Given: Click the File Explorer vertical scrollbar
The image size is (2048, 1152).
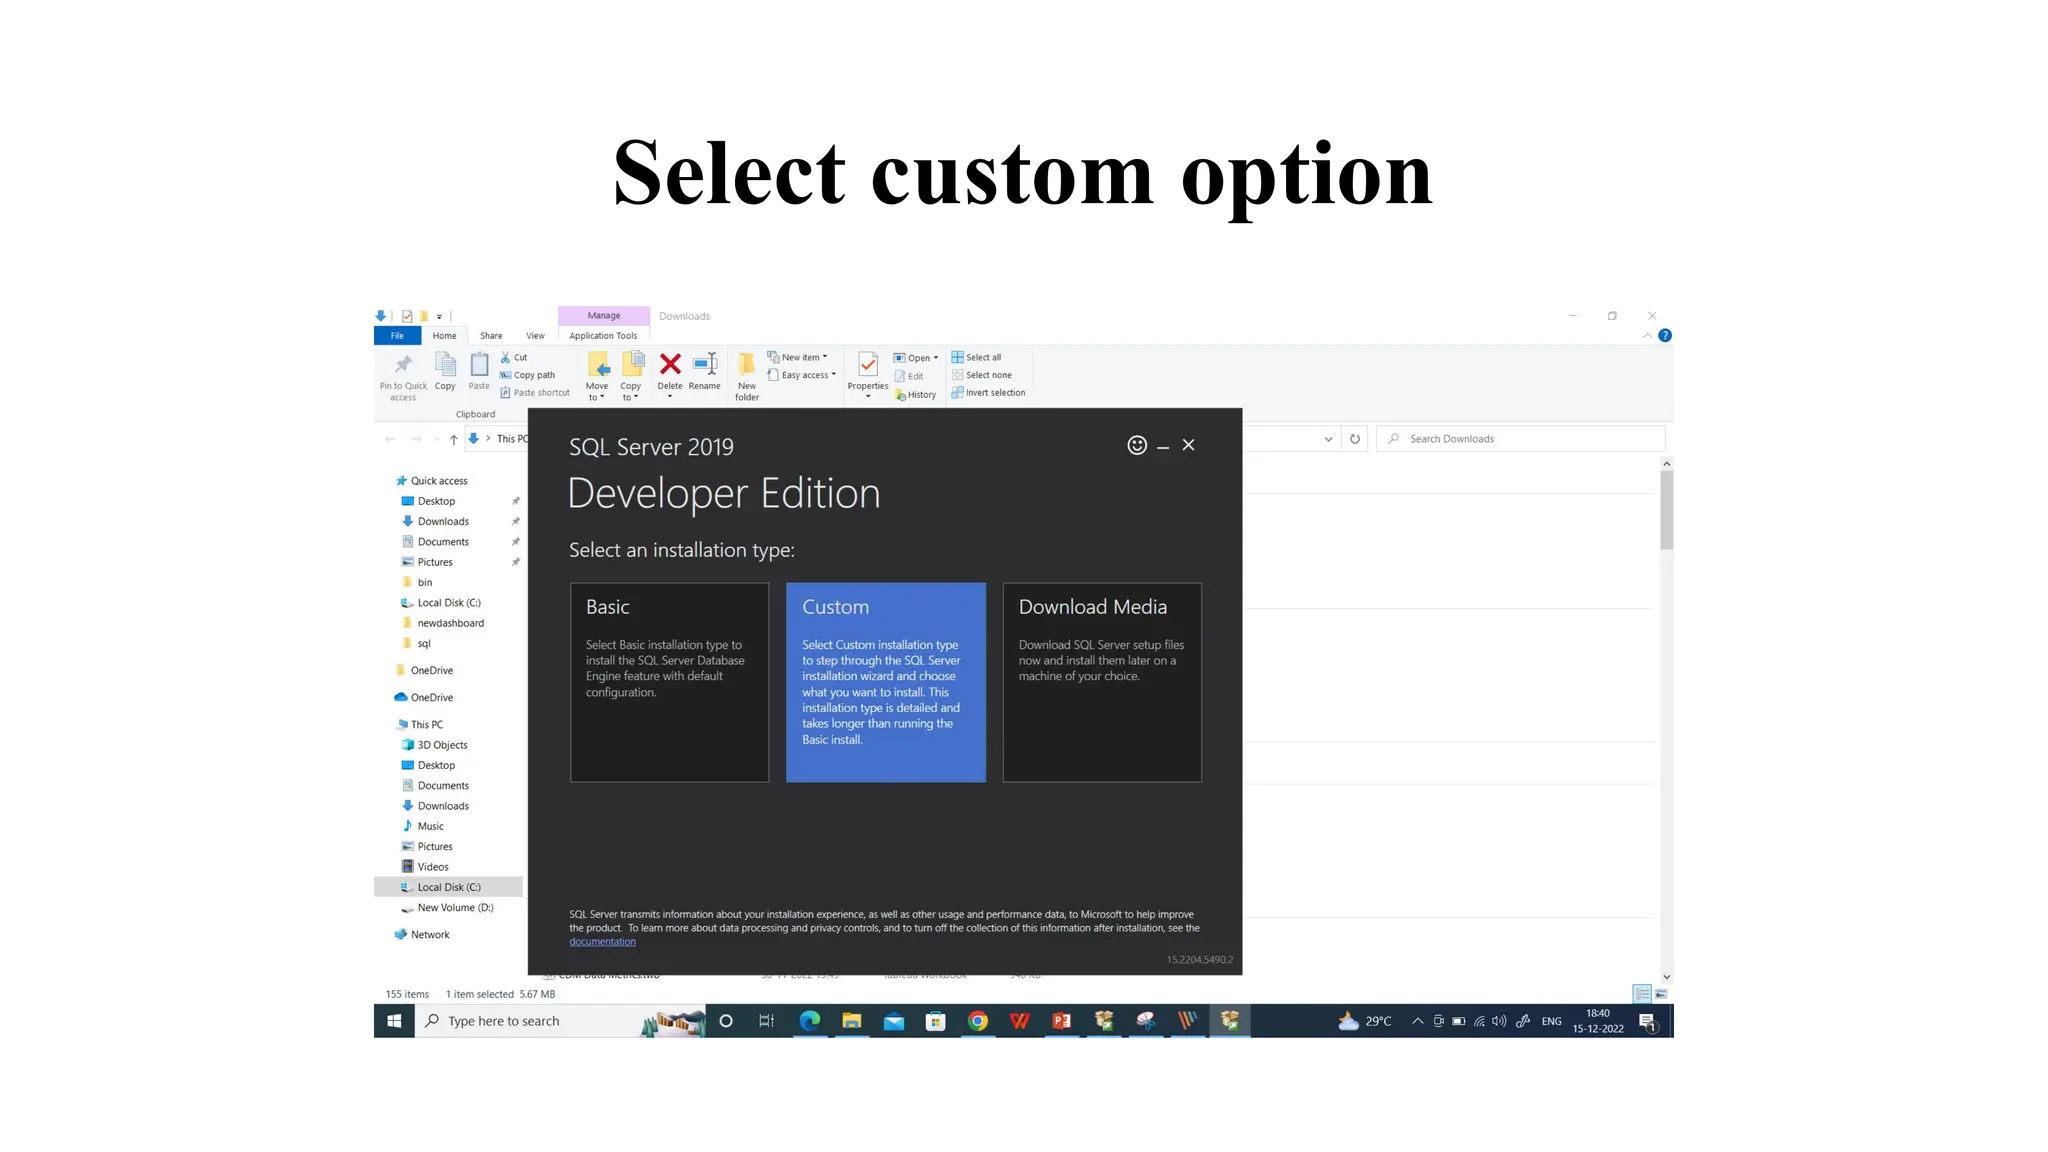Looking at the screenshot, I should coord(1666,510).
